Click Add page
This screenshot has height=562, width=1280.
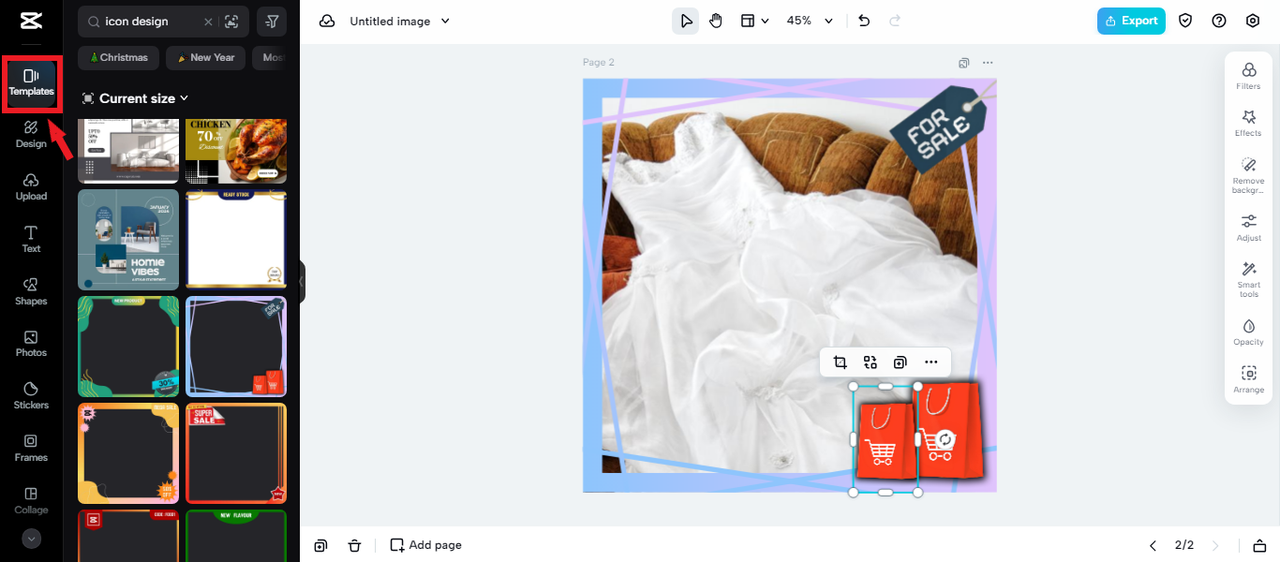coord(426,545)
